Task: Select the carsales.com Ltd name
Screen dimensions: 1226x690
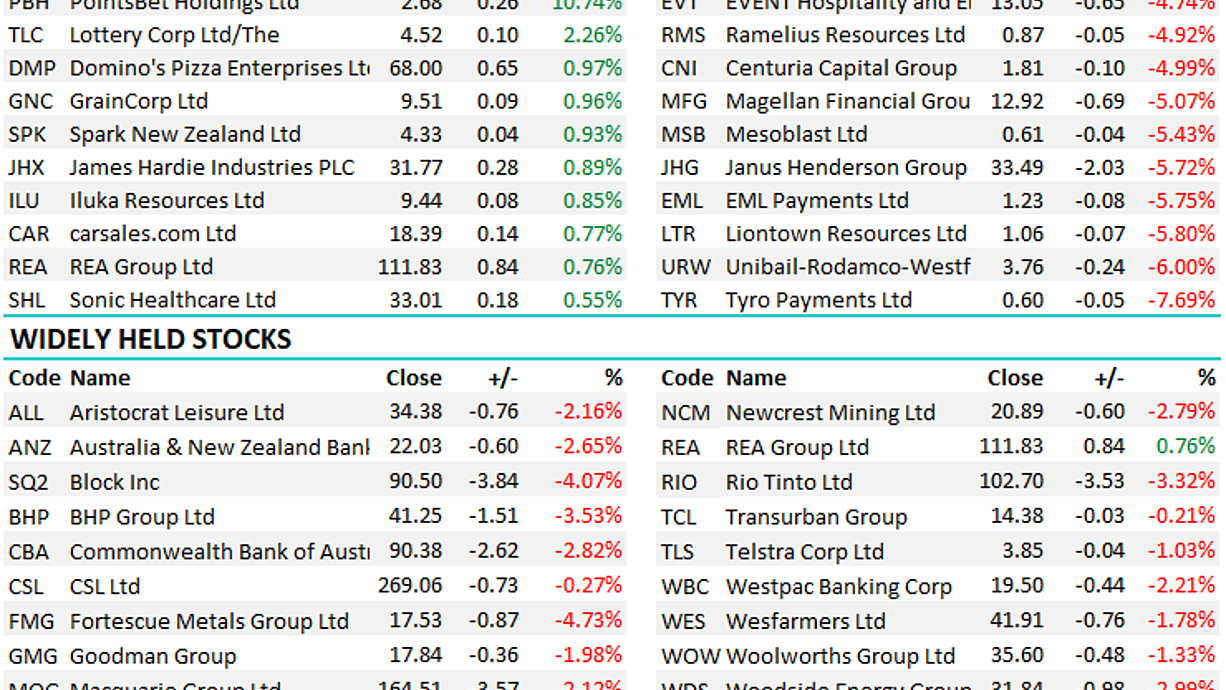Action: [153, 233]
